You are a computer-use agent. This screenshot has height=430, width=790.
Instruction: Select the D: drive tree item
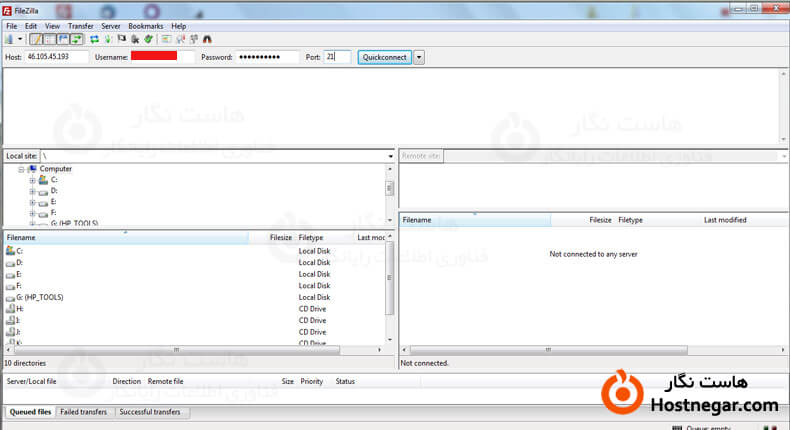pos(54,191)
